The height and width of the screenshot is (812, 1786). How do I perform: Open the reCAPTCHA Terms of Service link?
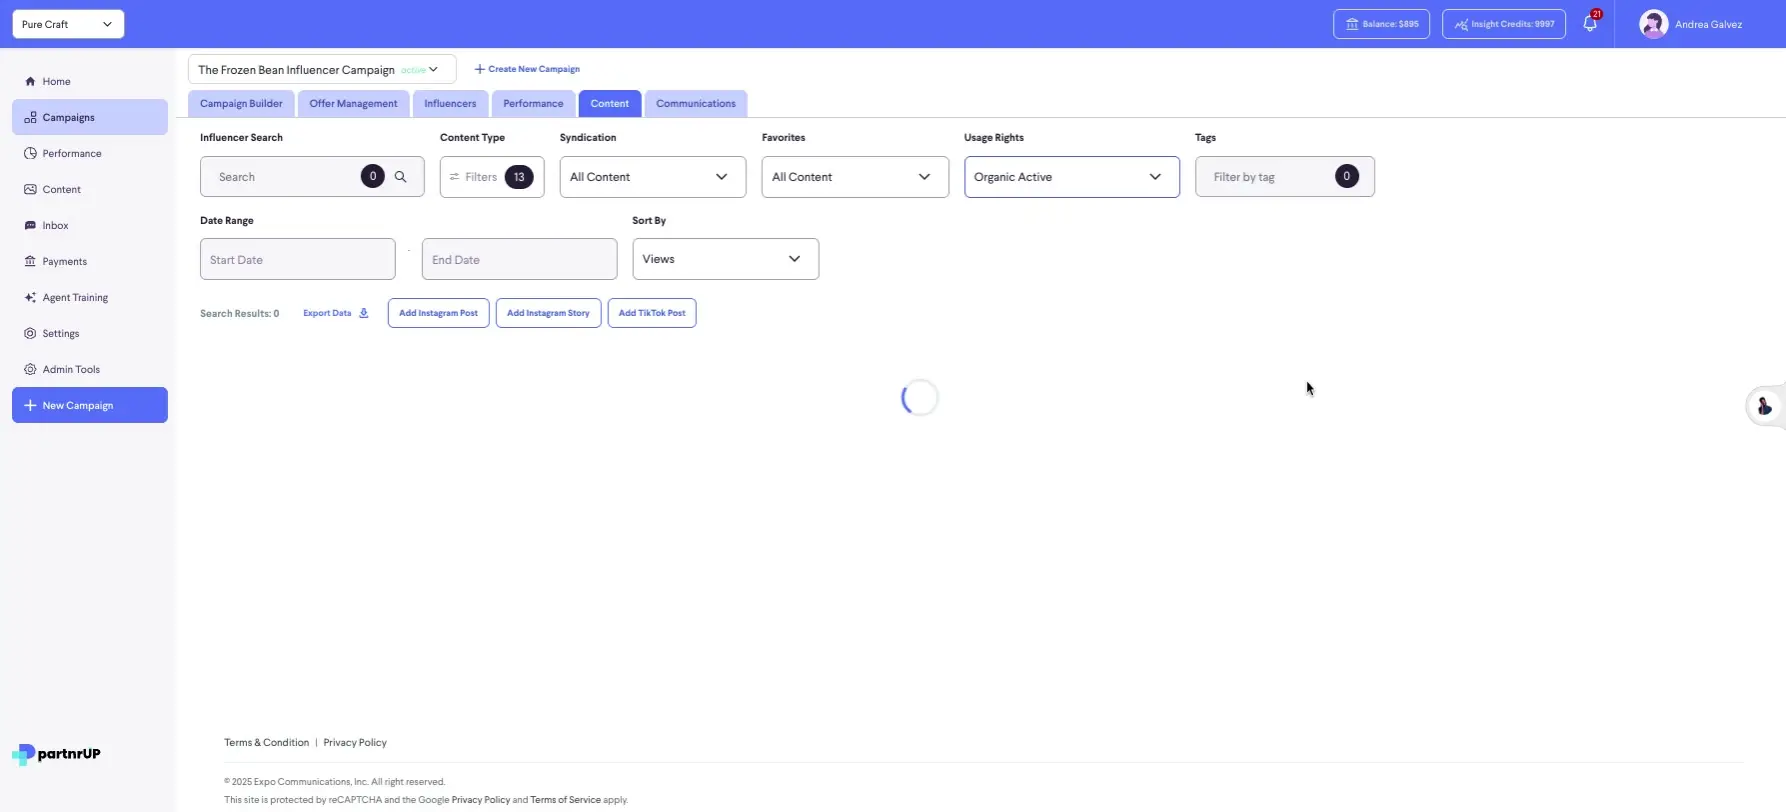coord(565,800)
